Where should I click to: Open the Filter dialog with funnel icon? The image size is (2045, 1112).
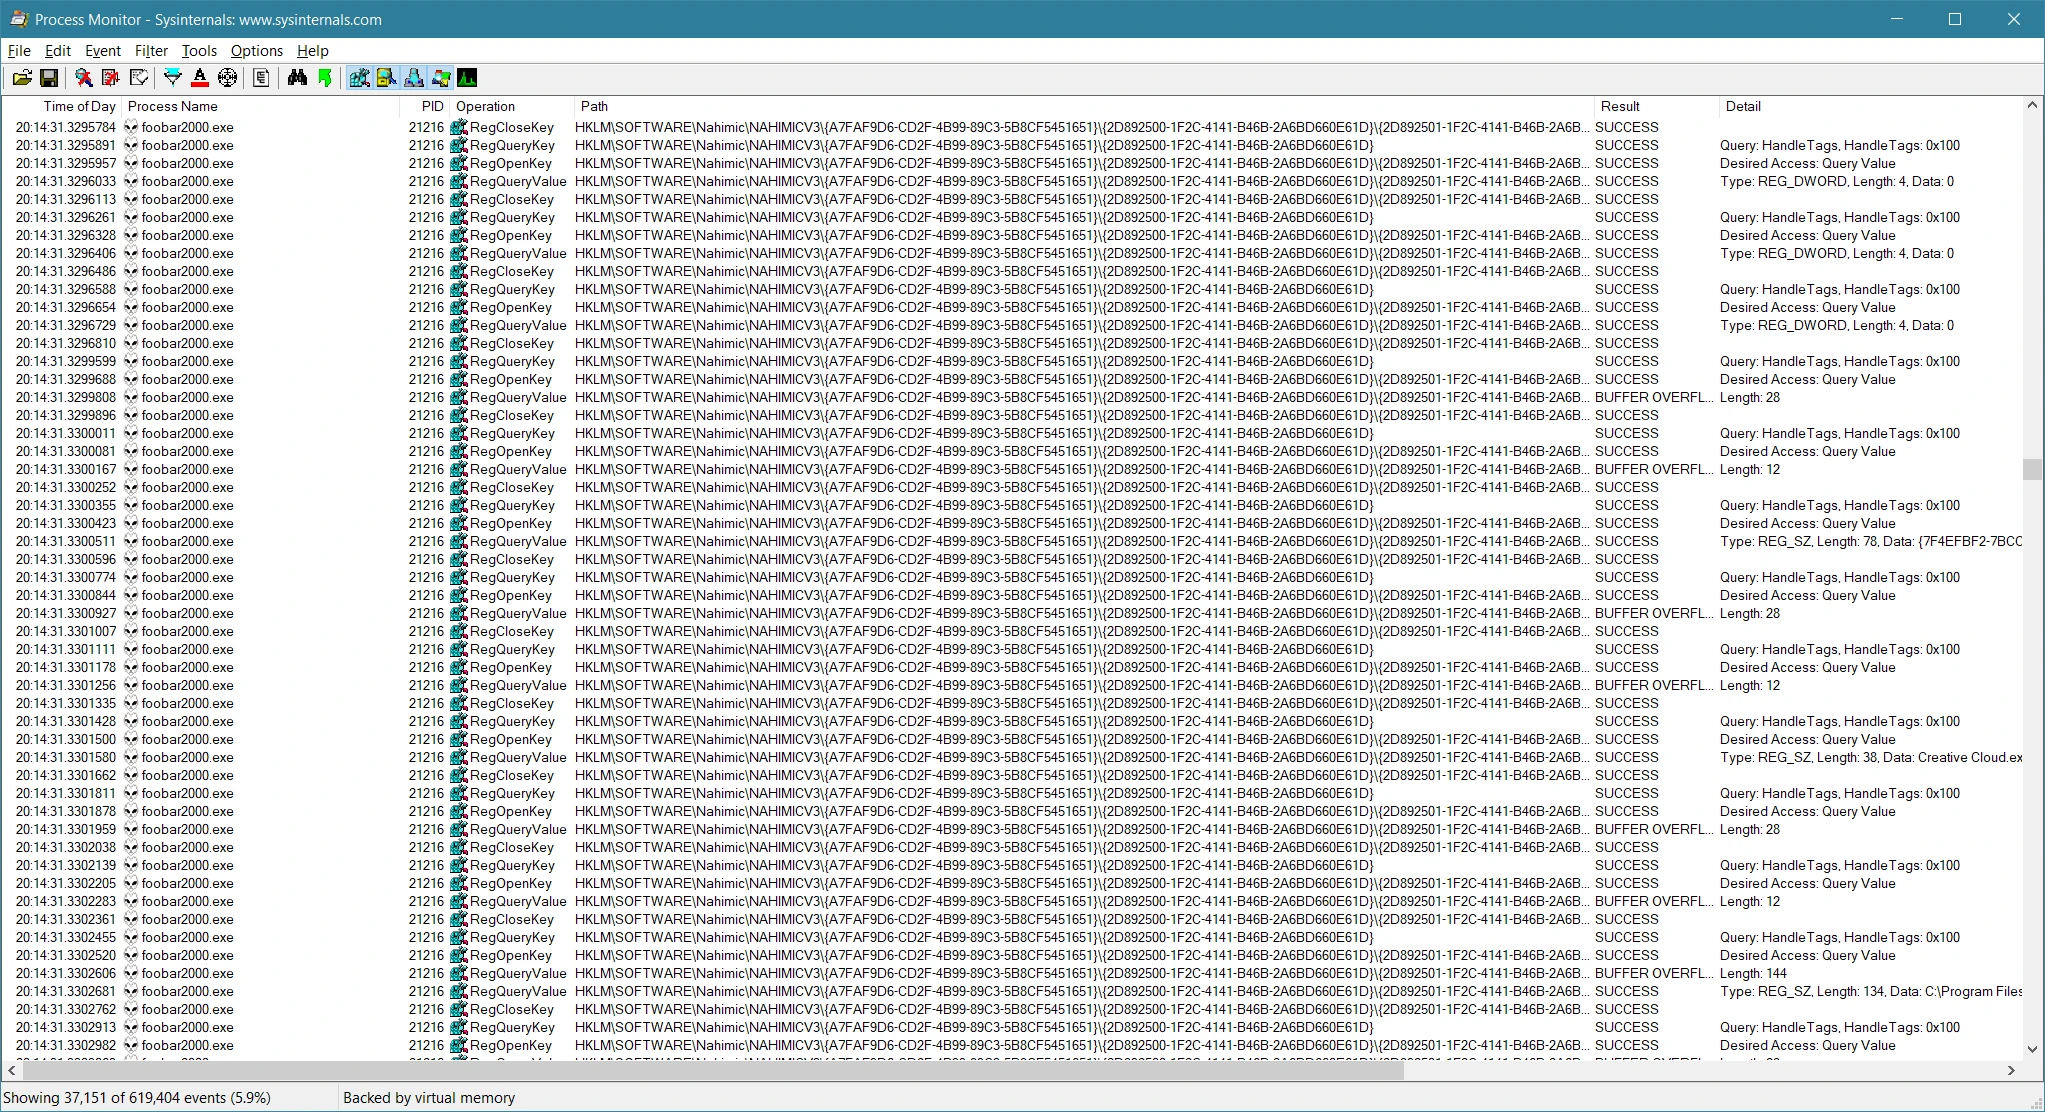[172, 78]
